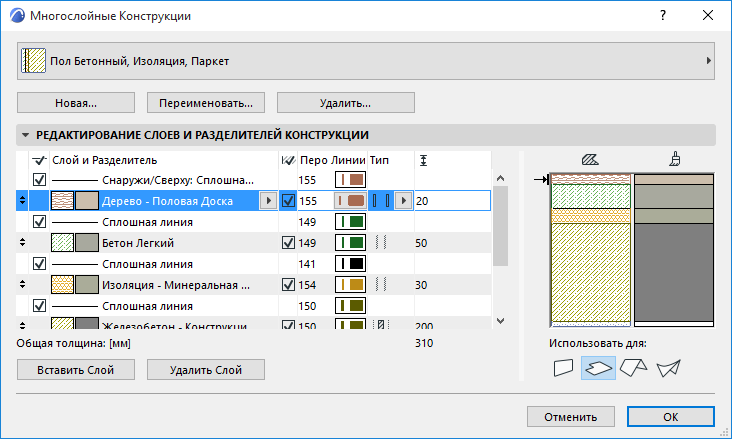Open building material popup for Дерево - Половая Доска
Screen dimensions: 732x439
tap(268, 201)
